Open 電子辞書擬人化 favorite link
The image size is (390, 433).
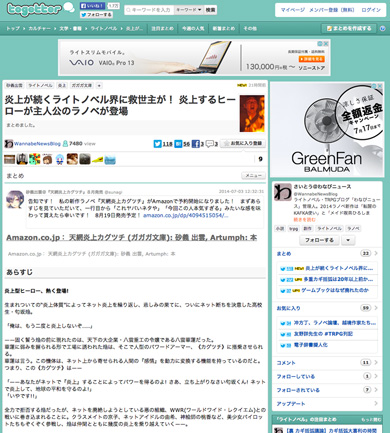coord(310,345)
